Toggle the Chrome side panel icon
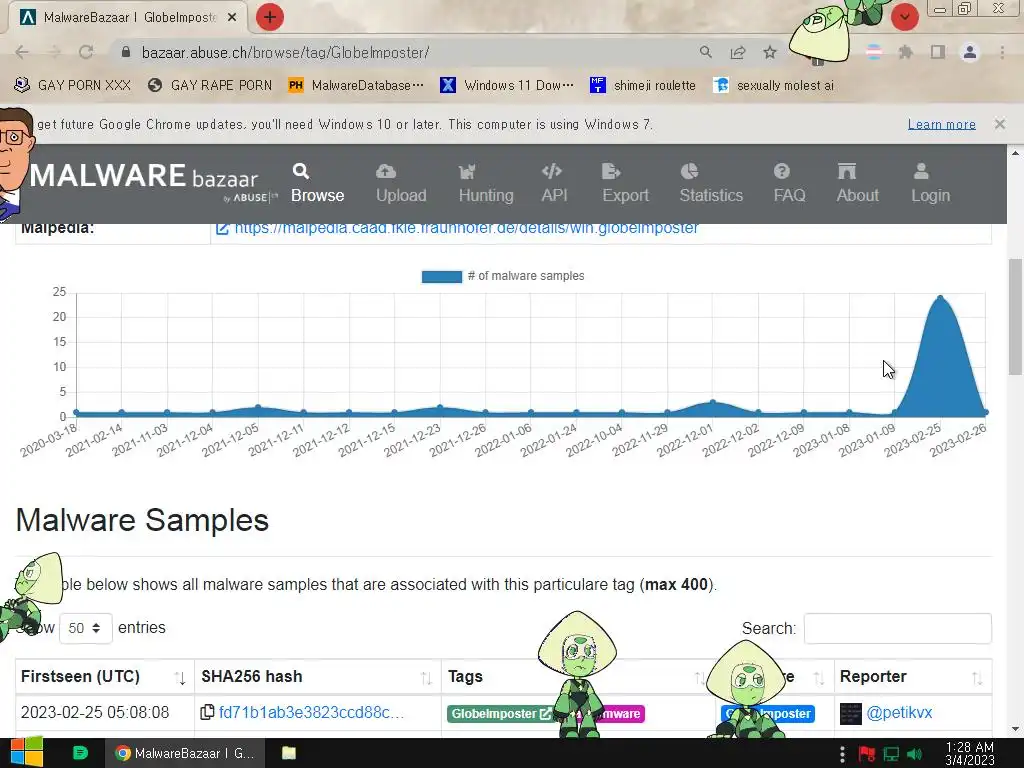 [x=938, y=52]
